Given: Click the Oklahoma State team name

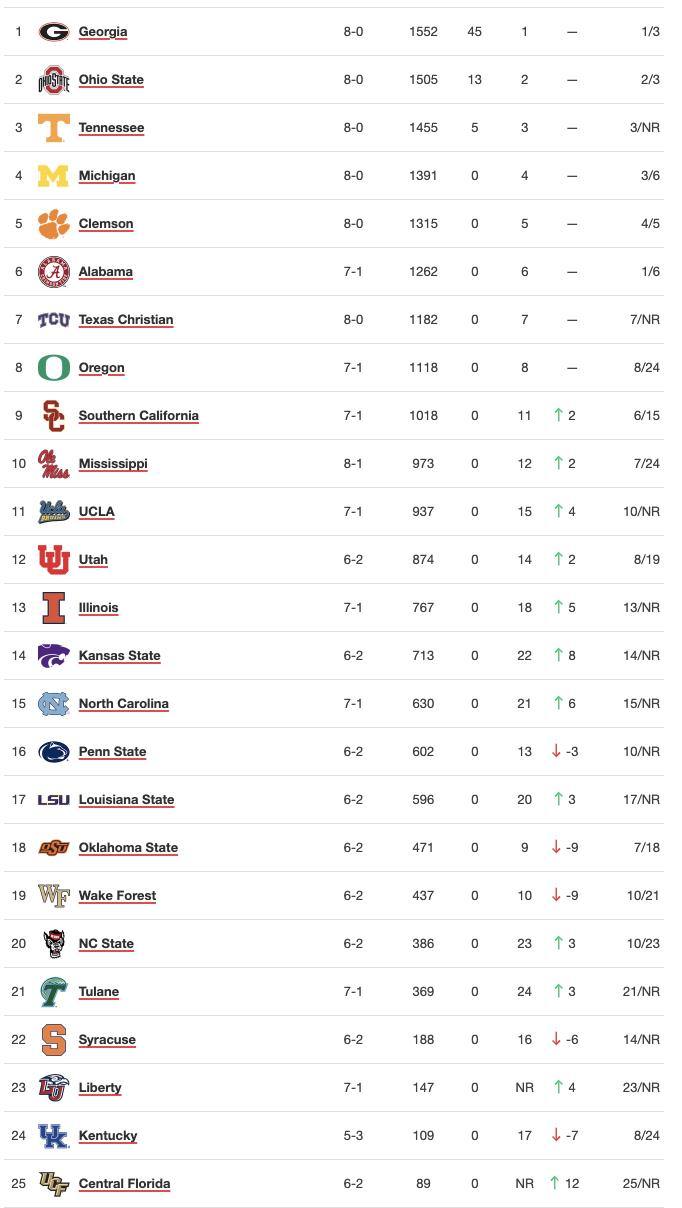Looking at the screenshot, I should point(128,848).
